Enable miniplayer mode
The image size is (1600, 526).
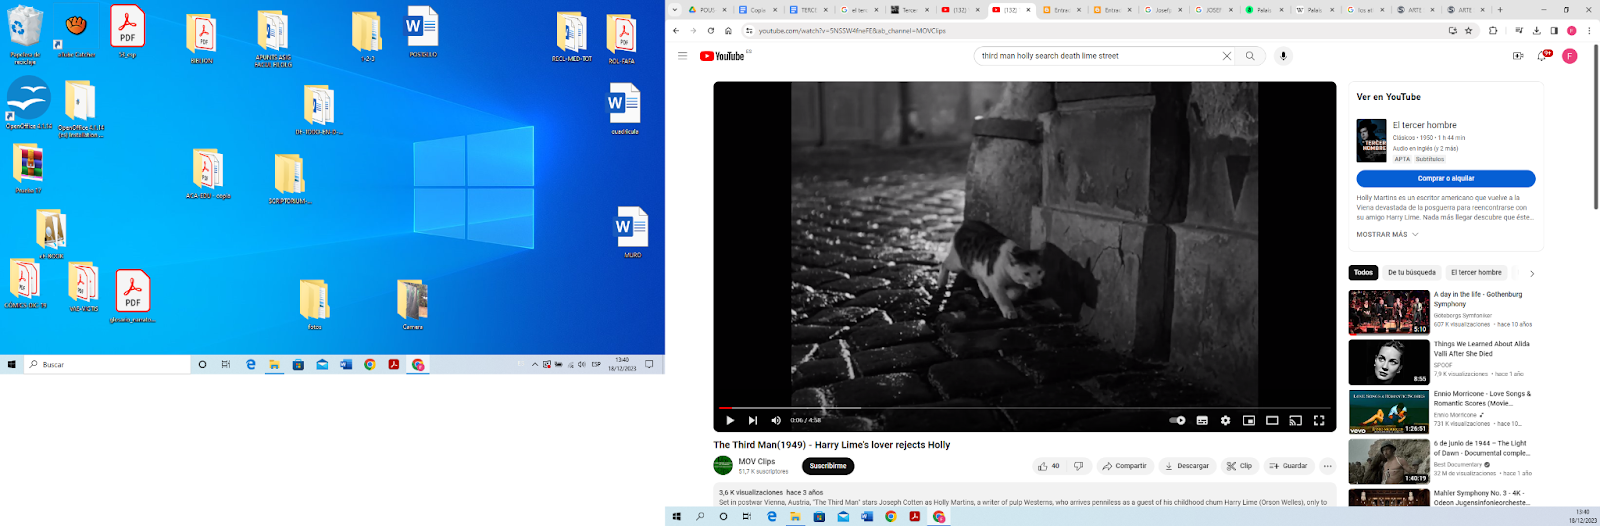[x=1249, y=421]
